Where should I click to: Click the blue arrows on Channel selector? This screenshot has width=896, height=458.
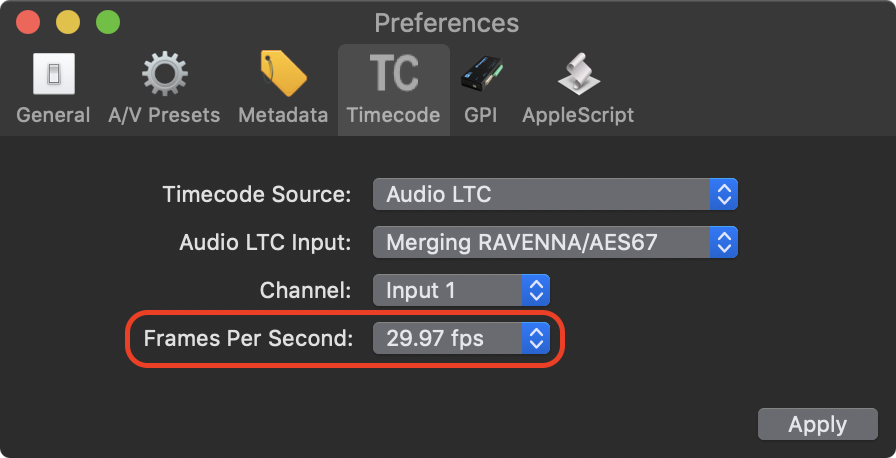[x=535, y=290]
